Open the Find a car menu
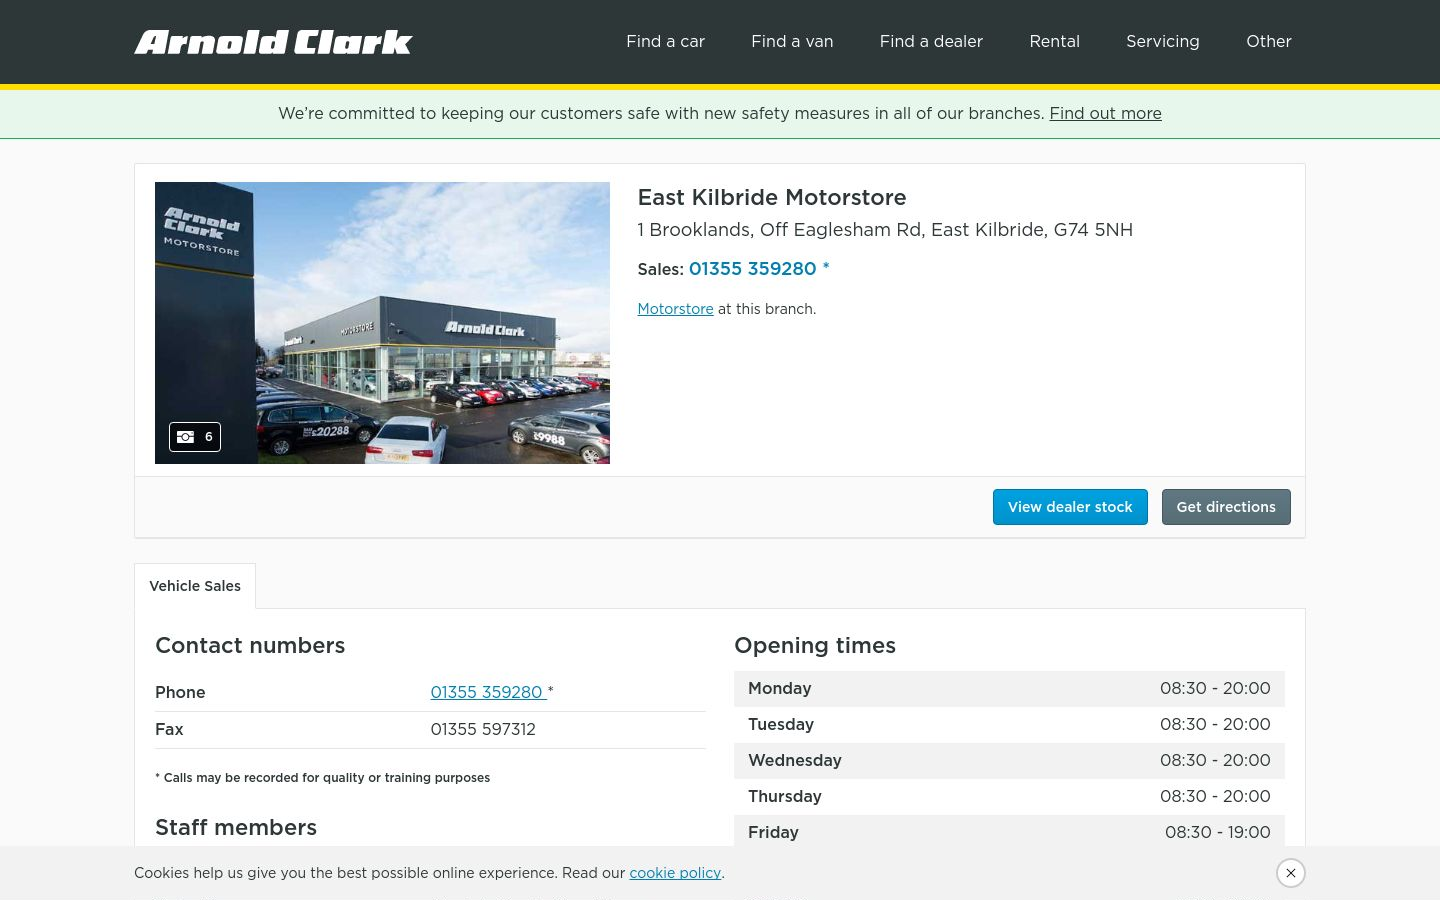This screenshot has width=1440, height=900. (665, 41)
